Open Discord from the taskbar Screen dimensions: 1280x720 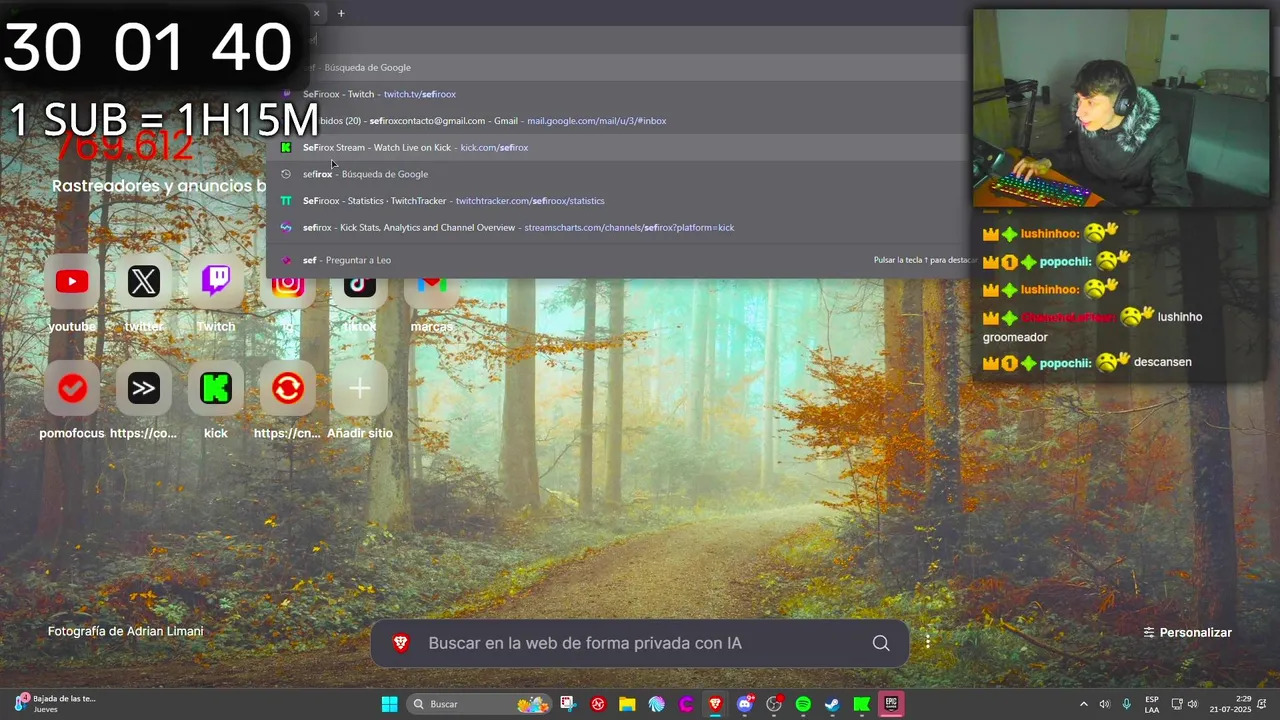pos(745,704)
